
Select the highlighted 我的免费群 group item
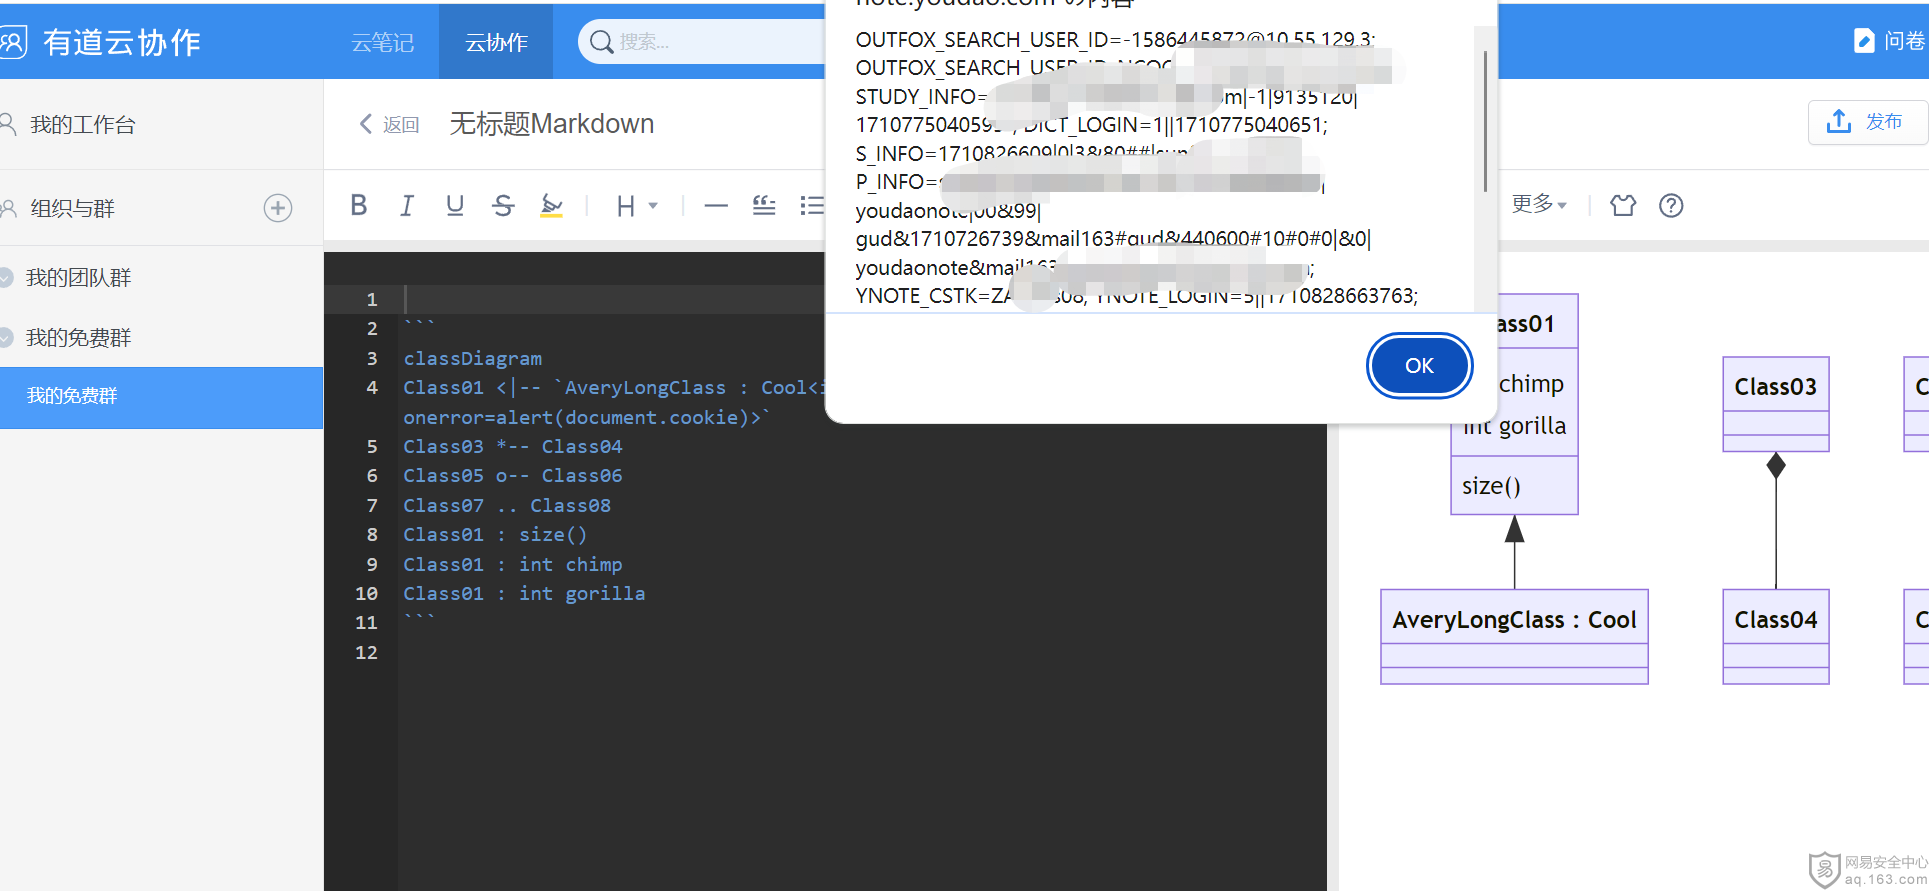[x=161, y=397]
